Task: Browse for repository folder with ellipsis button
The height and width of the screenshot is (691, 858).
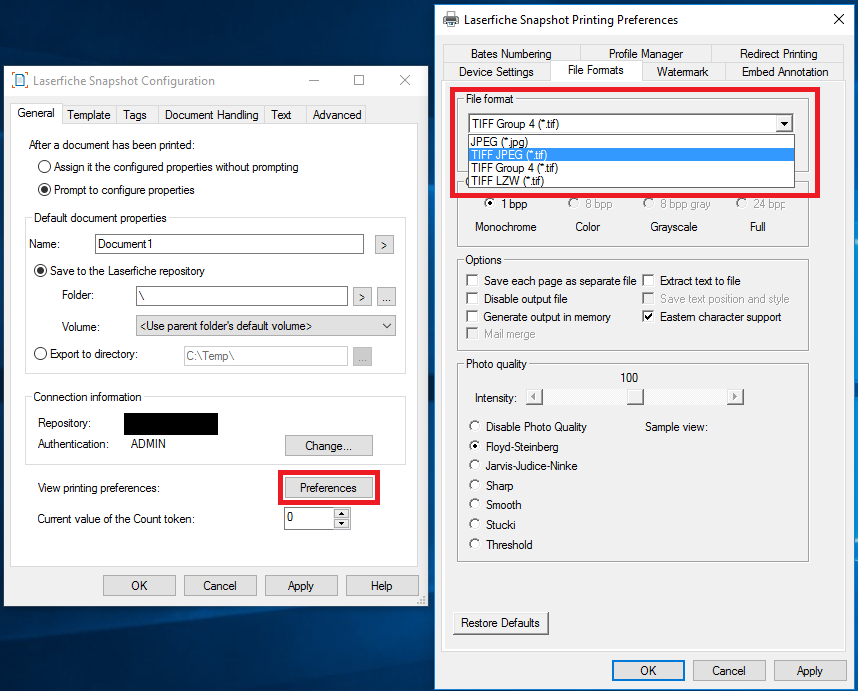Action: point(386,297)
